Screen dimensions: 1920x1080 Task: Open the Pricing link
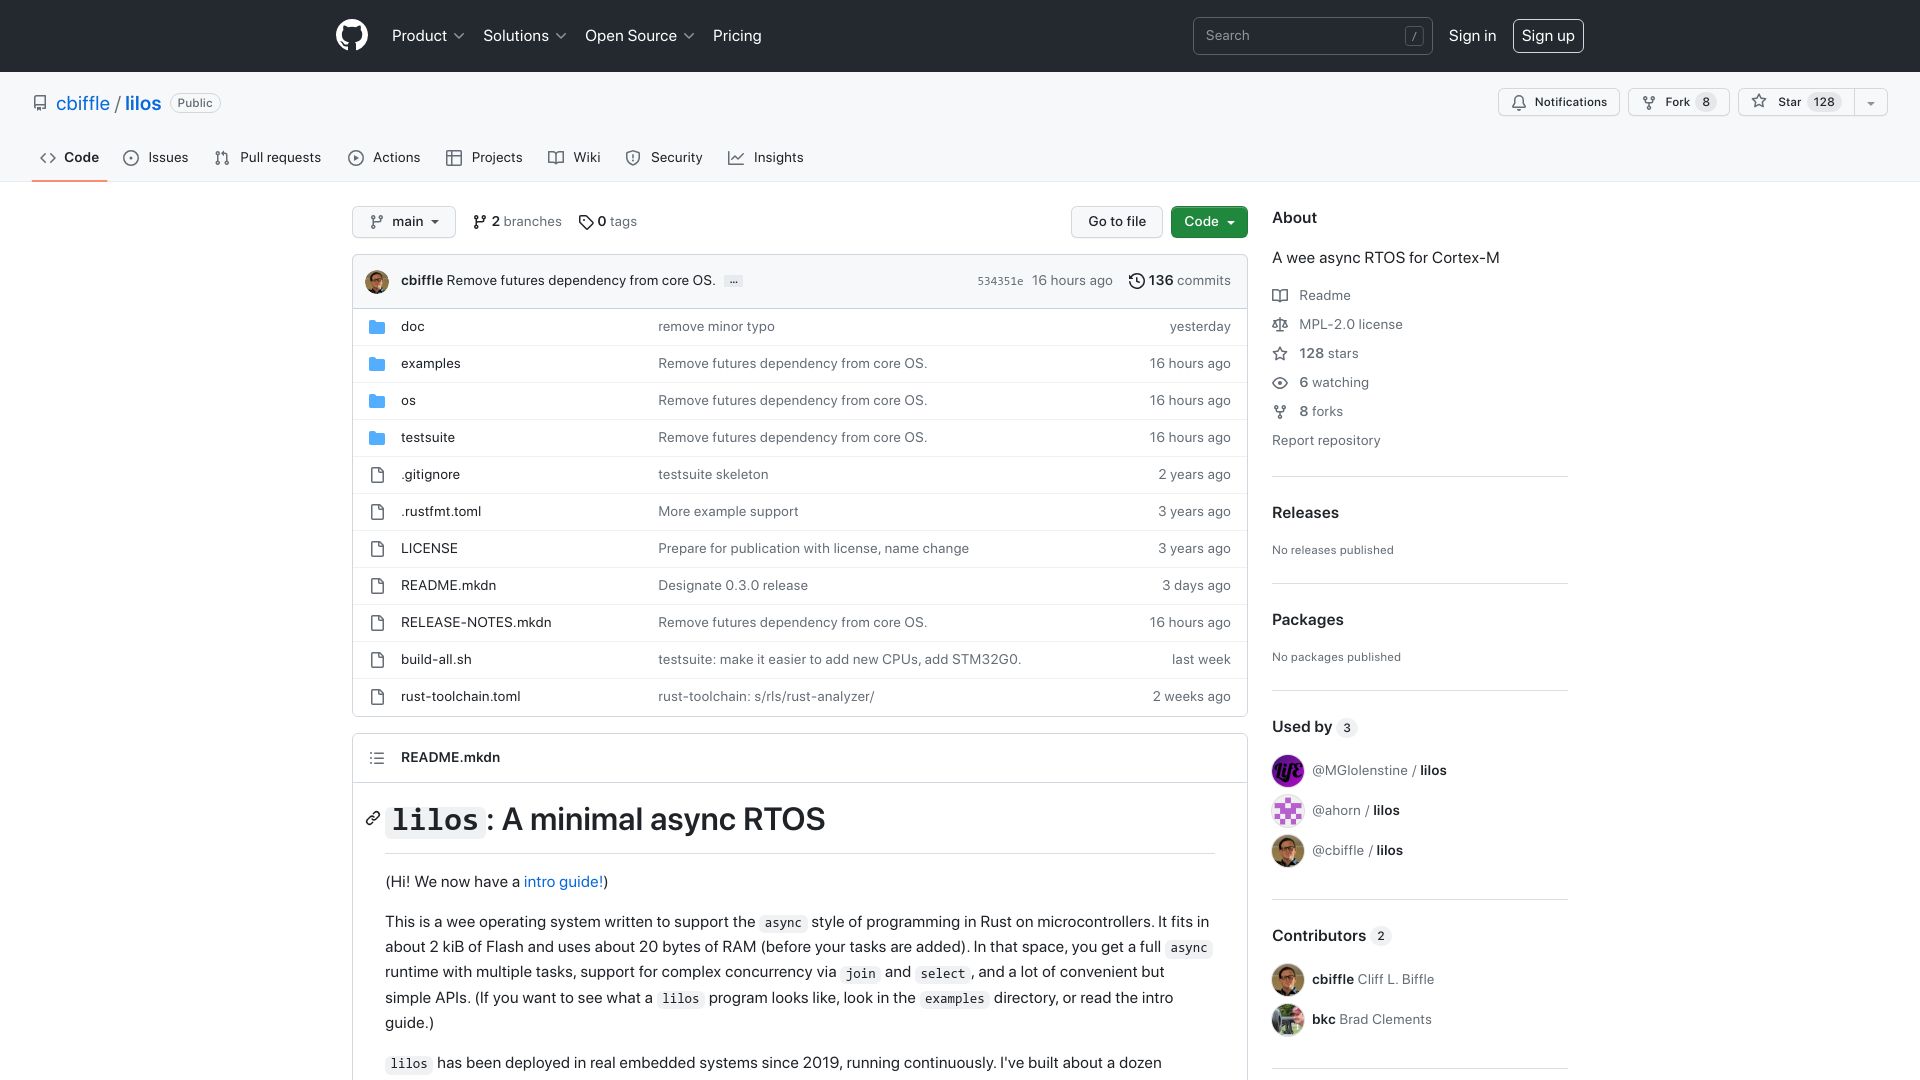(x=737, y=36)
